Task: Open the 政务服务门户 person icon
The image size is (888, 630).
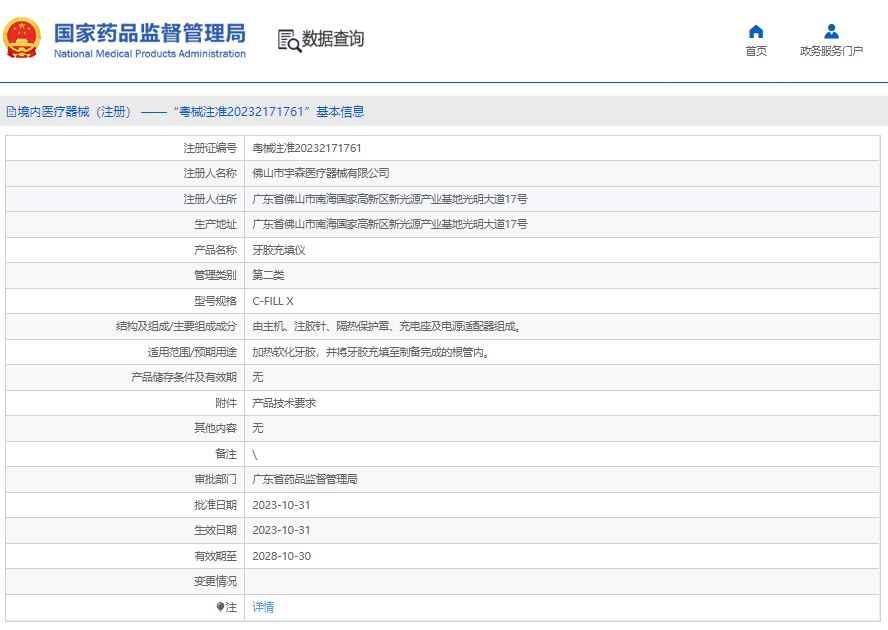Action: coord(831,31)
